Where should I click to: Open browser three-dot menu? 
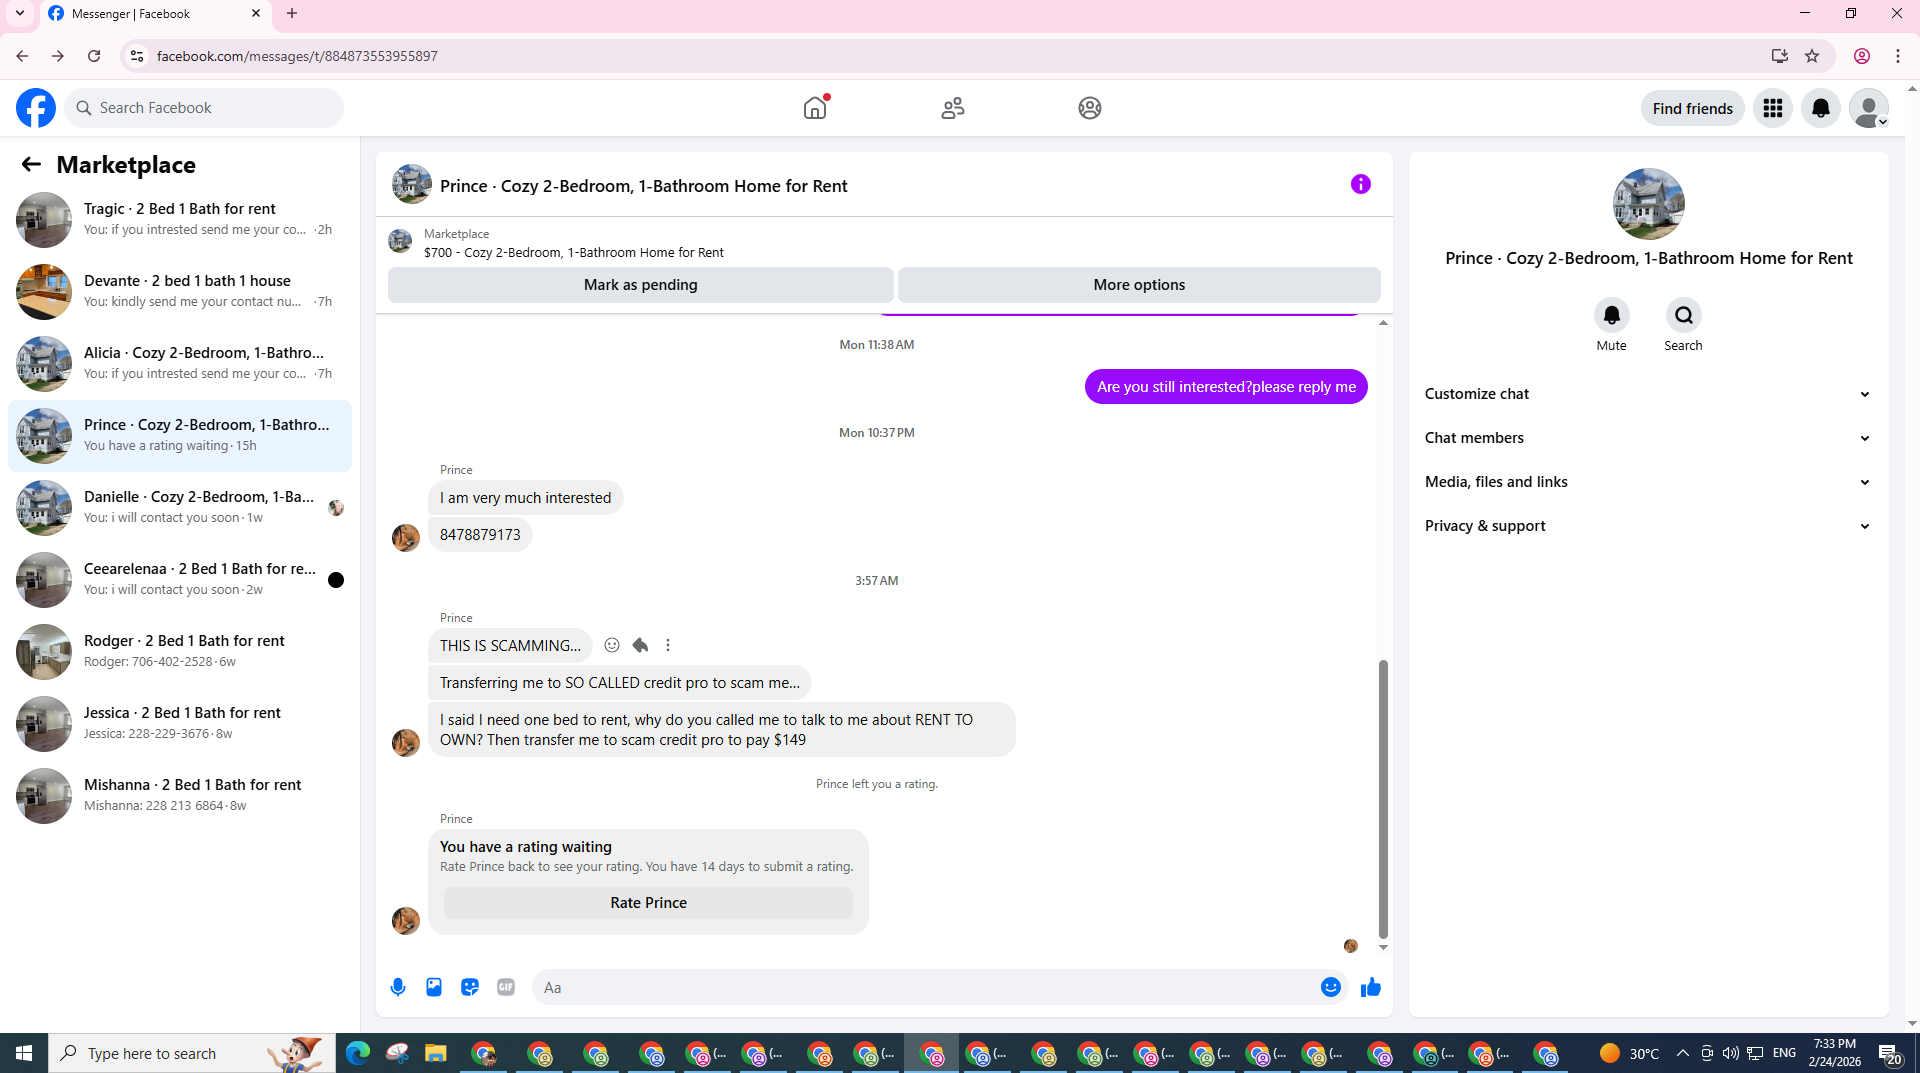pos(1898,56)
